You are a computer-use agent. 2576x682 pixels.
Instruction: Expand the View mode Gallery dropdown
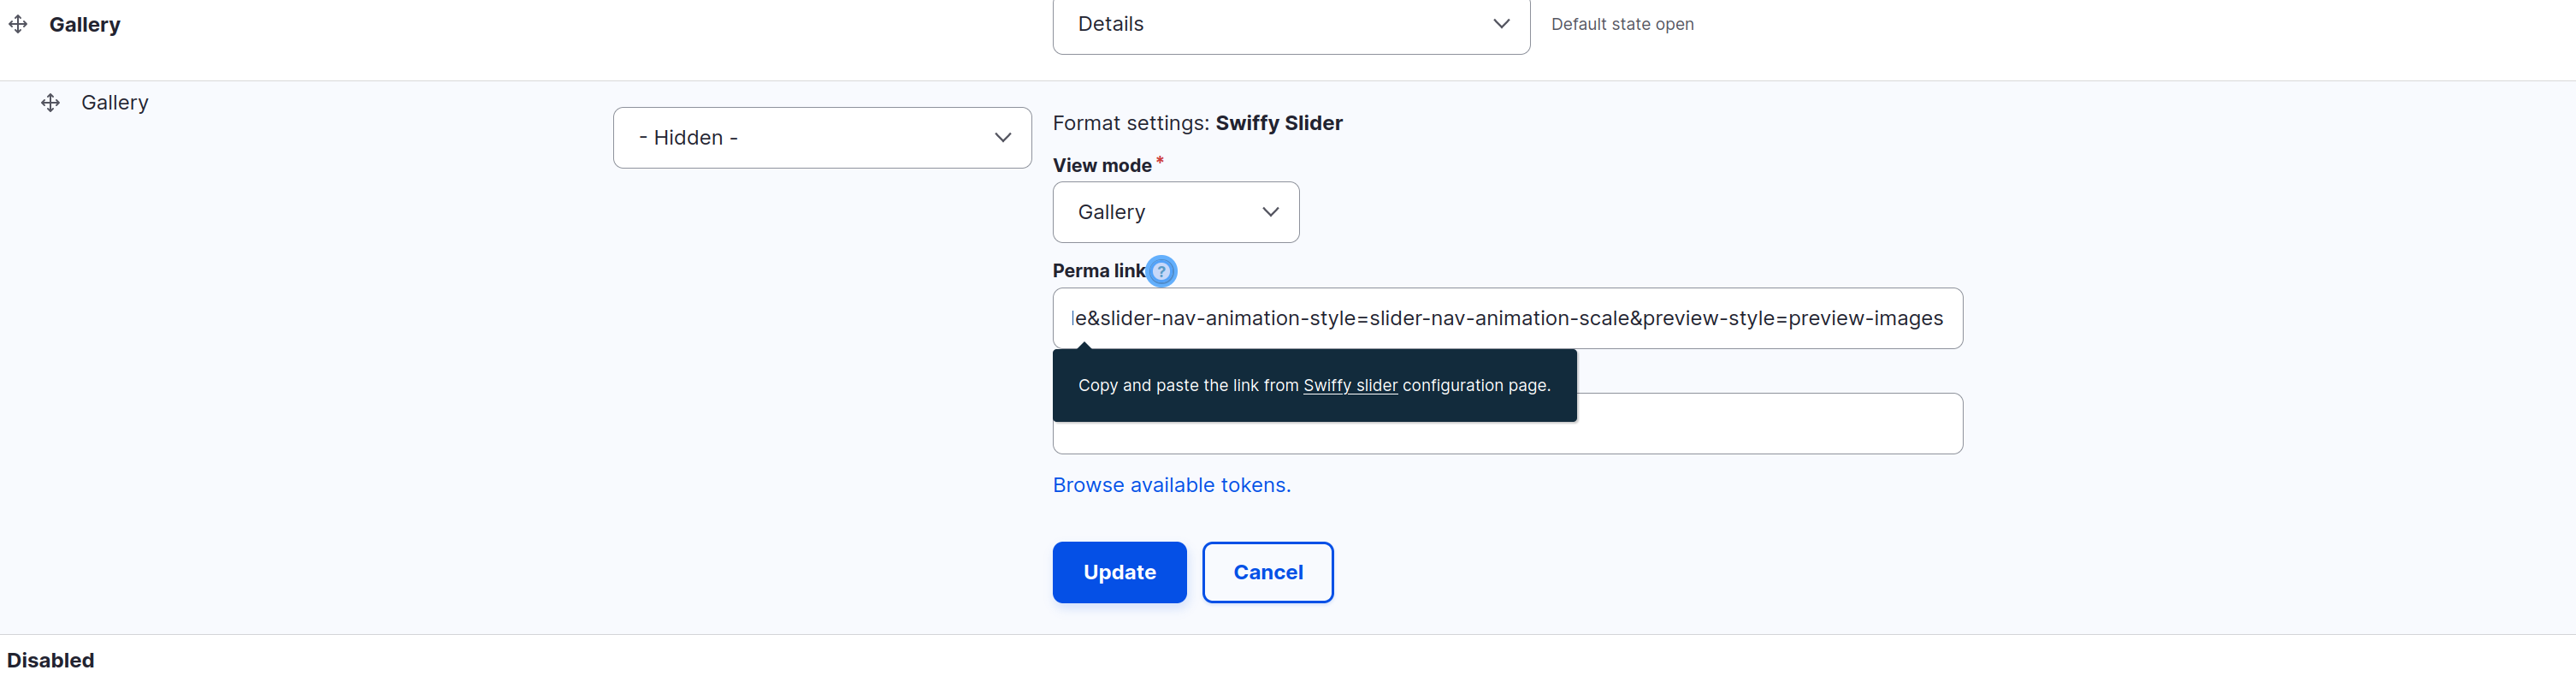point(1176,212)
